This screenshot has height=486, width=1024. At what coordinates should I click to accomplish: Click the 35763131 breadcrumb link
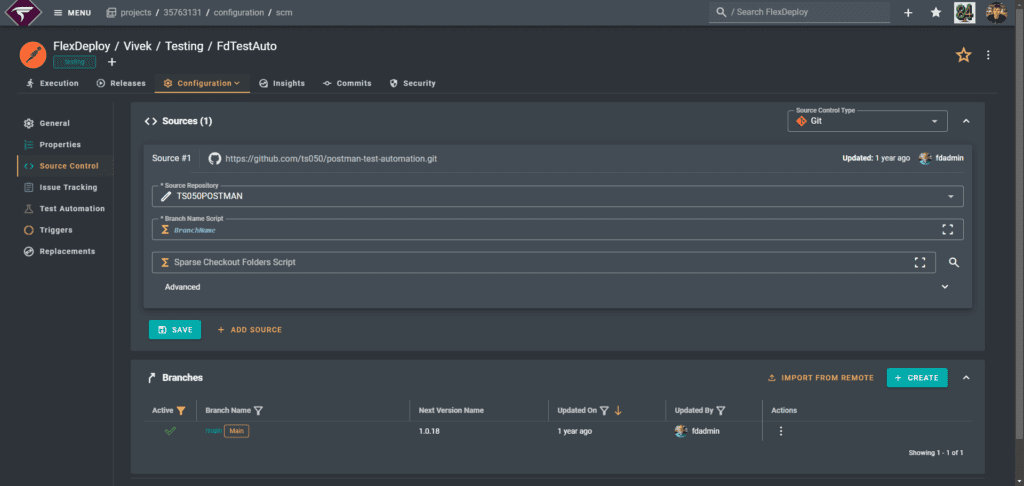pyautogui.click(x=182, y=12)
